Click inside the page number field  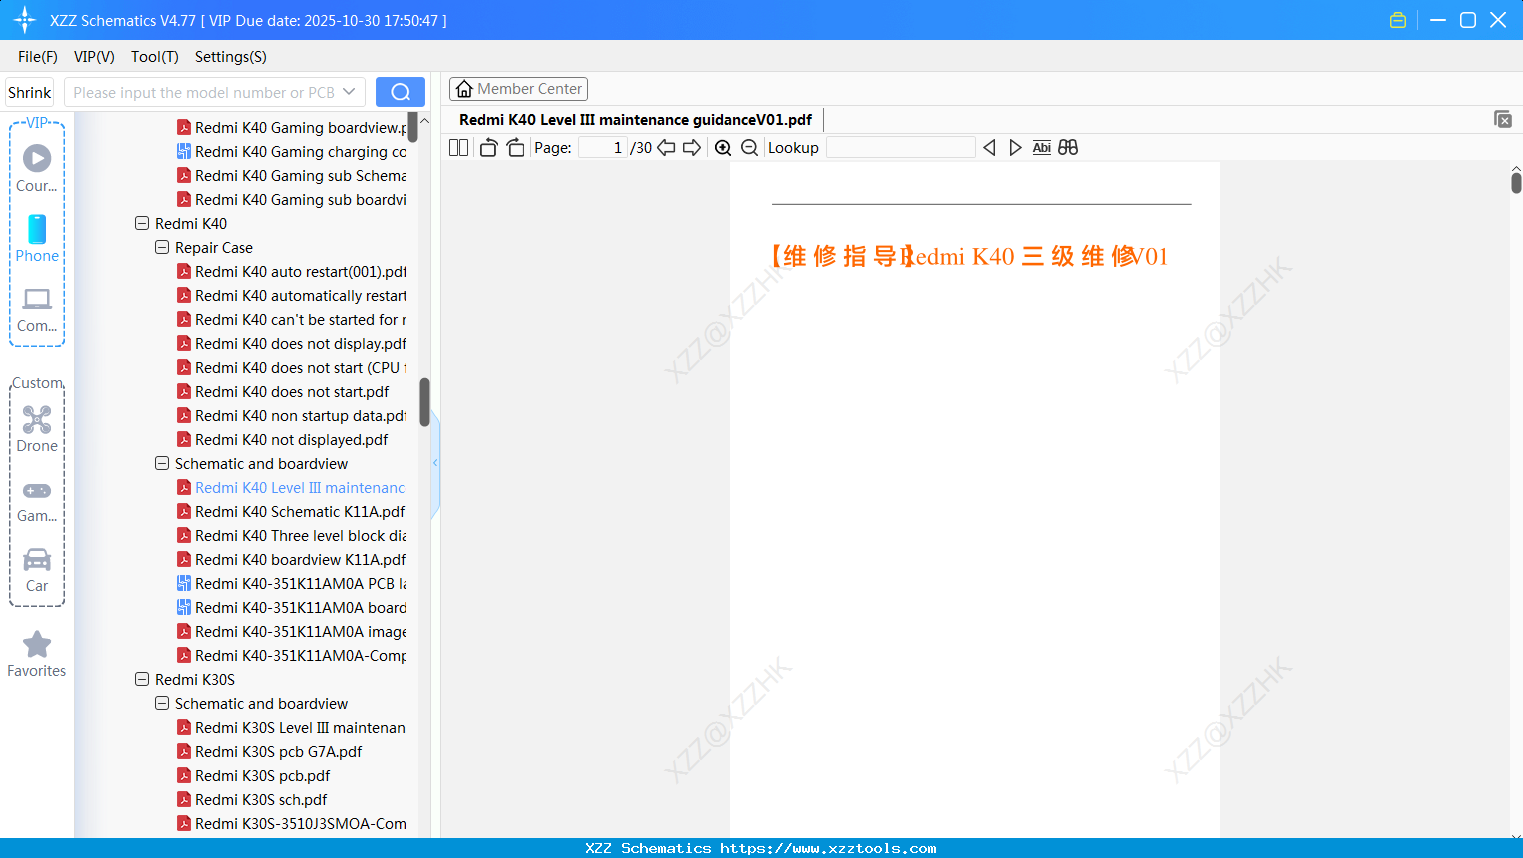601,147
